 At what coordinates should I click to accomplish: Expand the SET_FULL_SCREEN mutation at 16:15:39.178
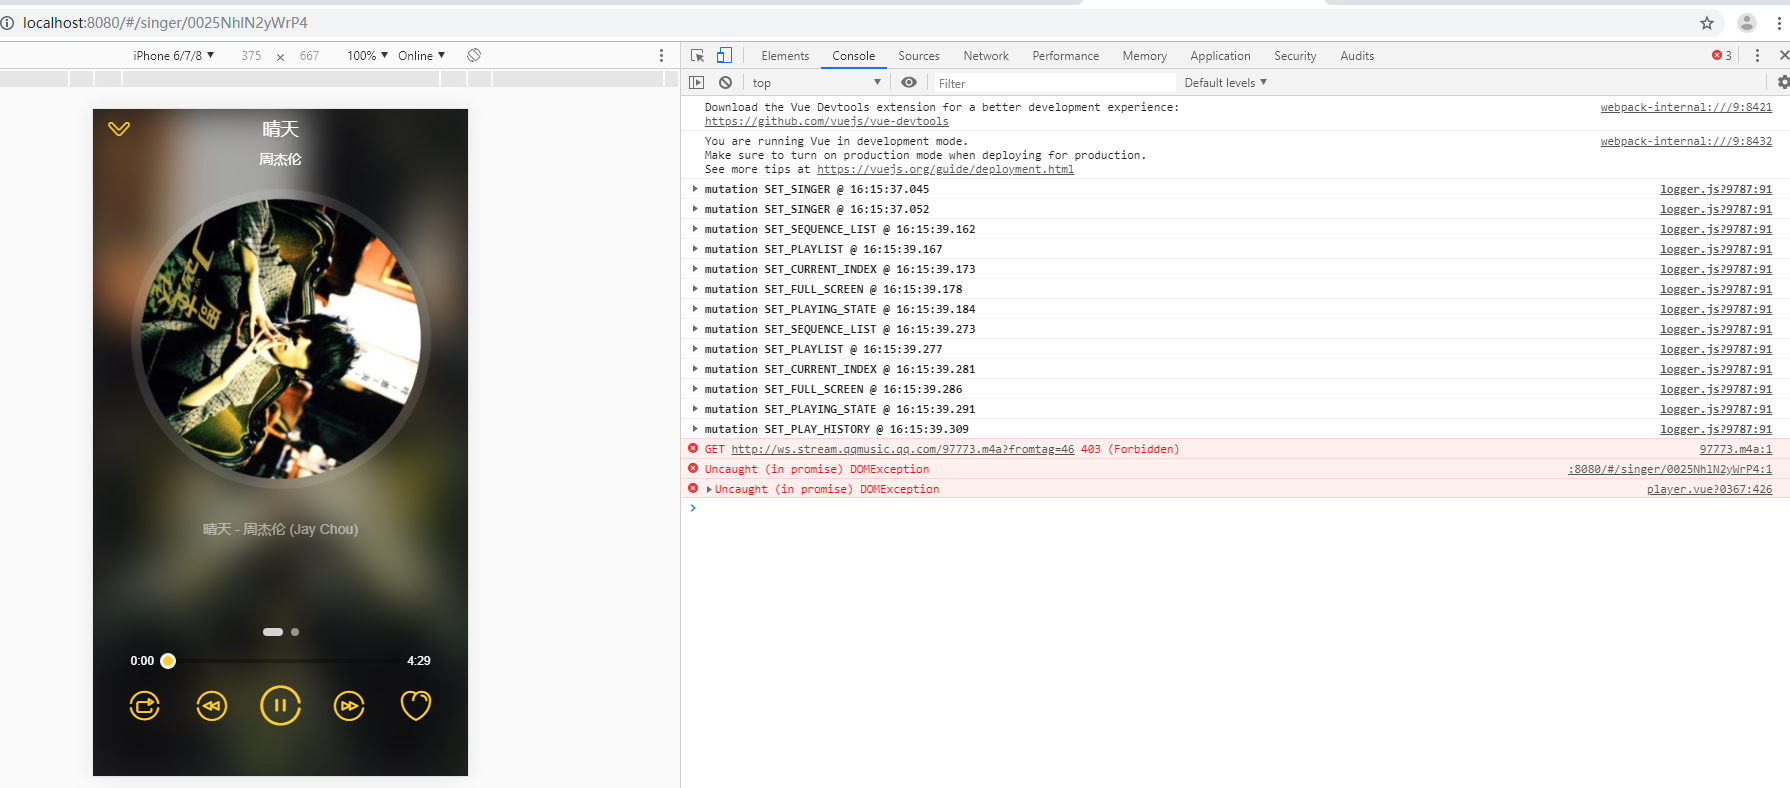695,289
